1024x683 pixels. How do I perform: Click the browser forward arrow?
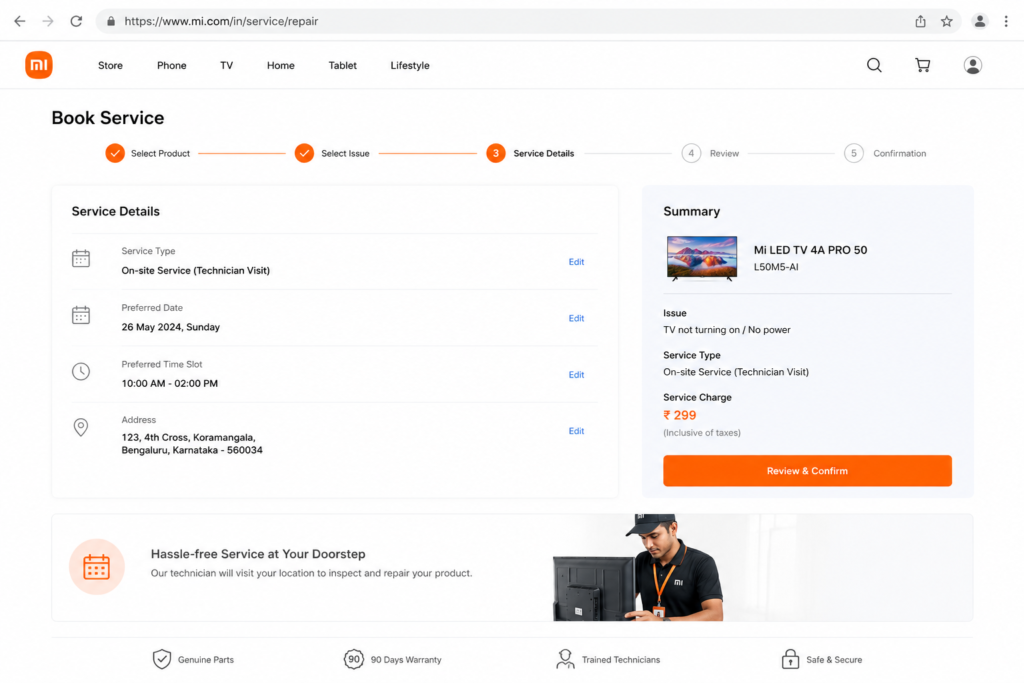pos(48,21)
